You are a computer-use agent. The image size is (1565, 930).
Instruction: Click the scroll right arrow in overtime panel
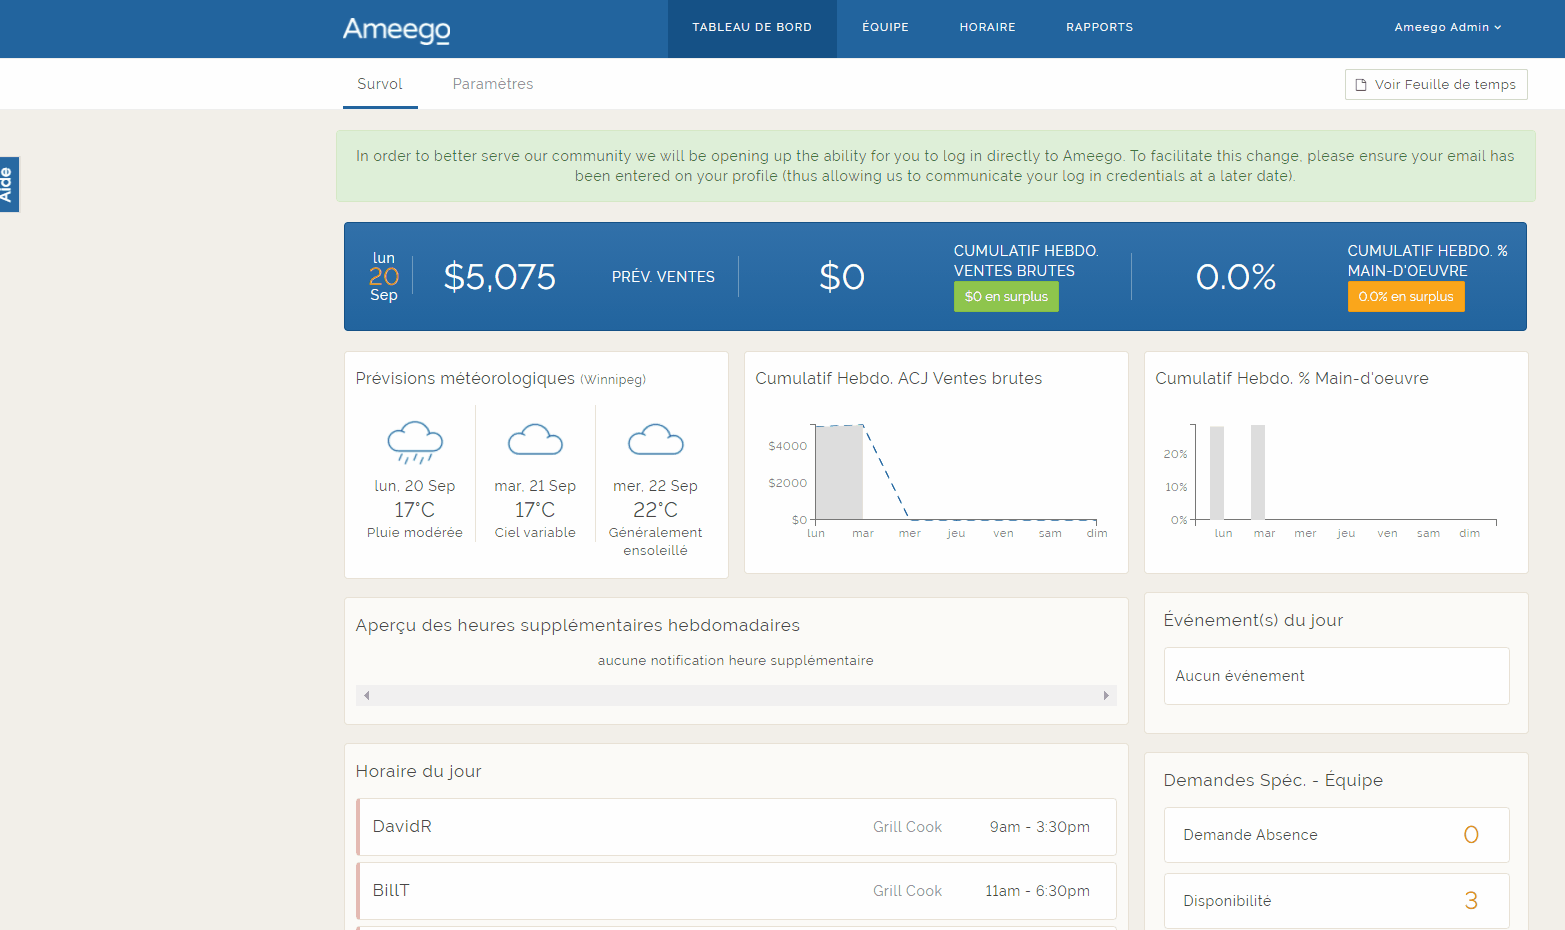coord(1105,696)
